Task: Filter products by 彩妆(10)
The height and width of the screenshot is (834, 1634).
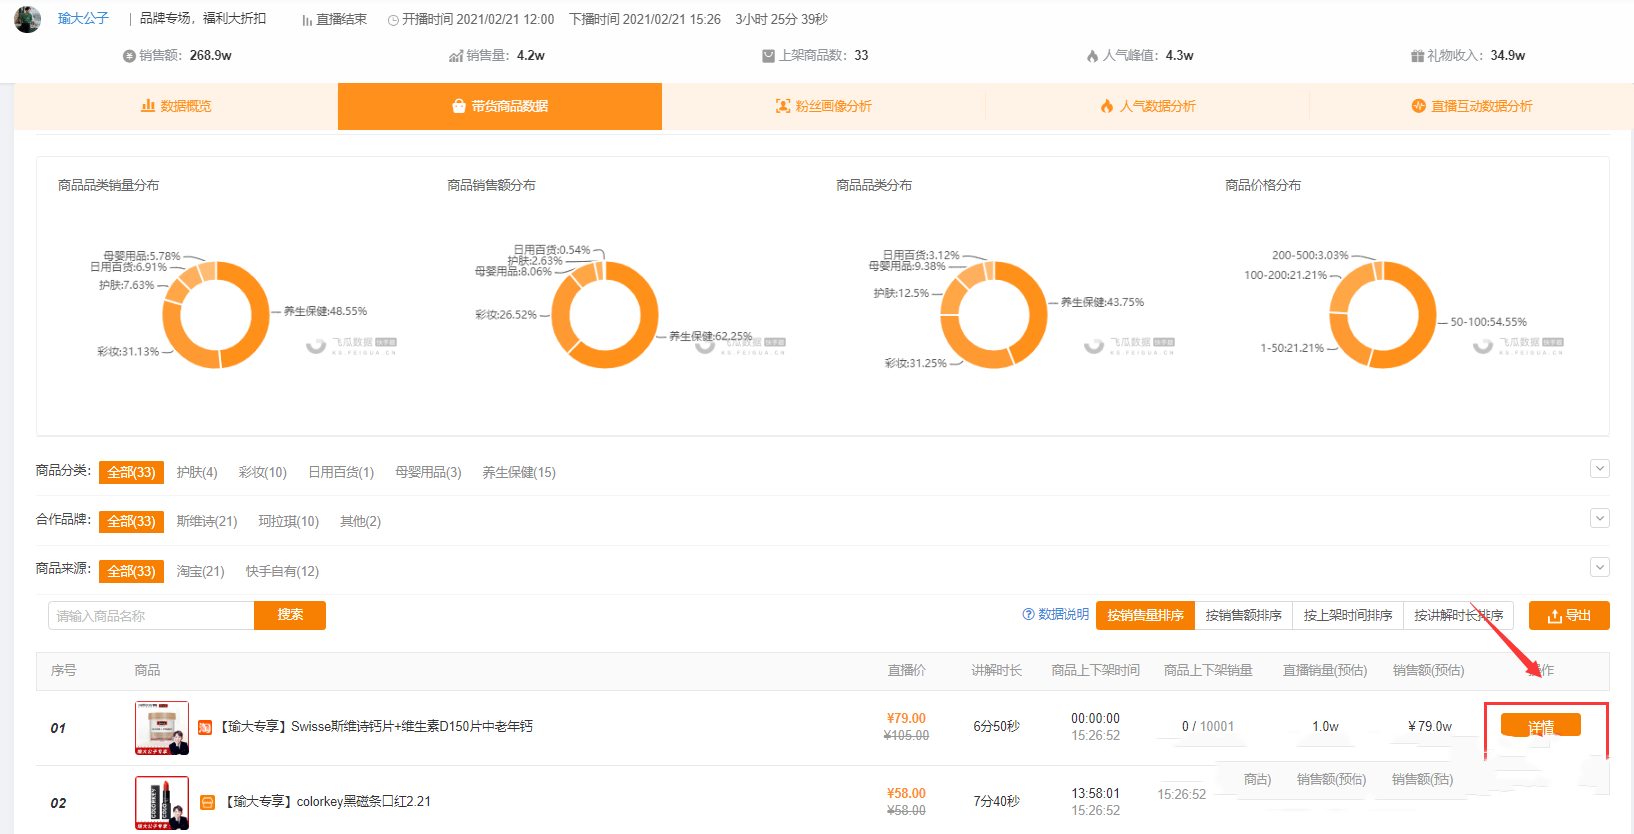Action: click(263, 472)
